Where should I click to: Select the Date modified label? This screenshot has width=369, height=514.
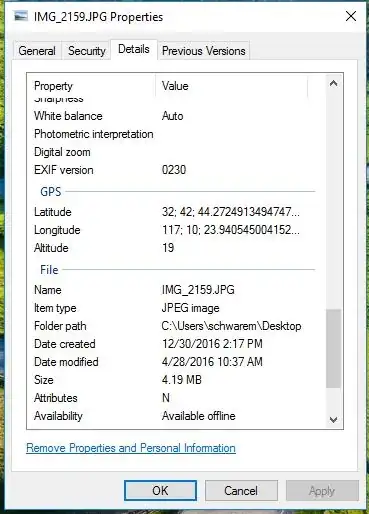click(66, 362)
